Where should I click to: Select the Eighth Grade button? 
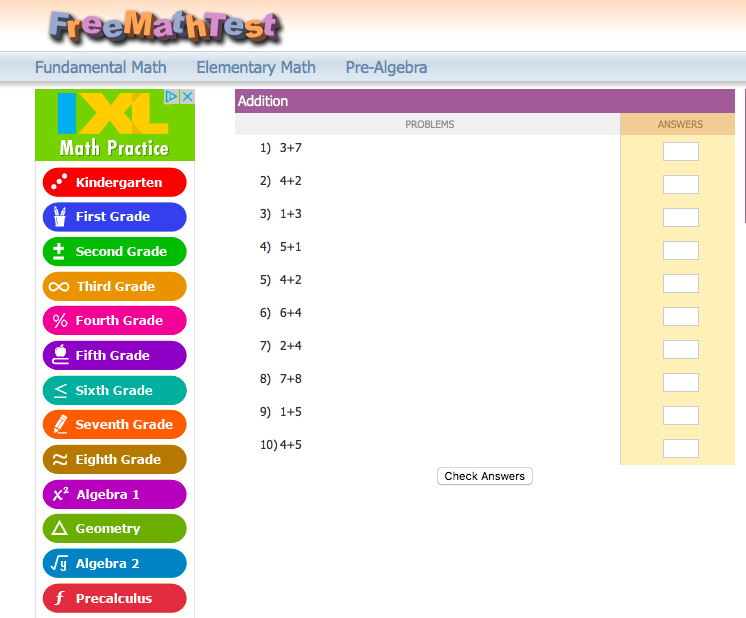(115, 460)
